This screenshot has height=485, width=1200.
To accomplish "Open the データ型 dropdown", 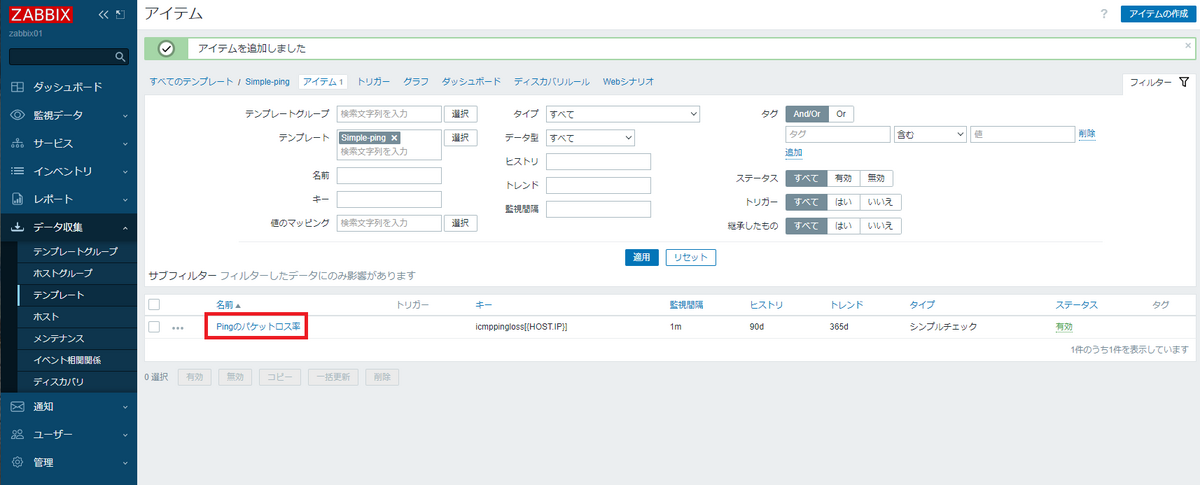I will point(591,138).
